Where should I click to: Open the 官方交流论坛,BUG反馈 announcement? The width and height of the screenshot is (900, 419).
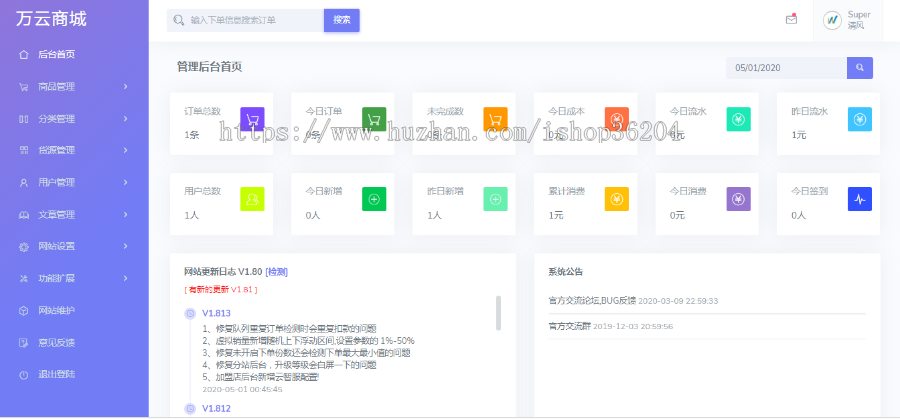click(x=592, y=301)
